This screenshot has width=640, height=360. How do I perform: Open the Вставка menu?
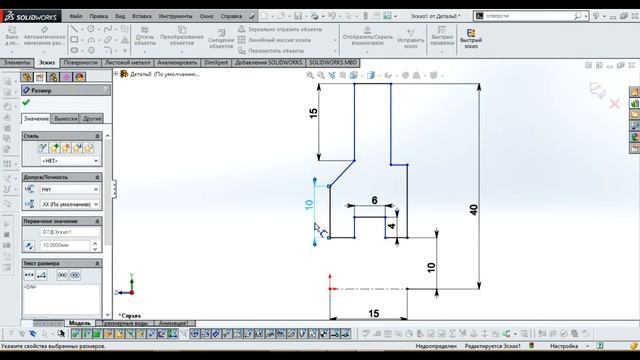[142, 16]
